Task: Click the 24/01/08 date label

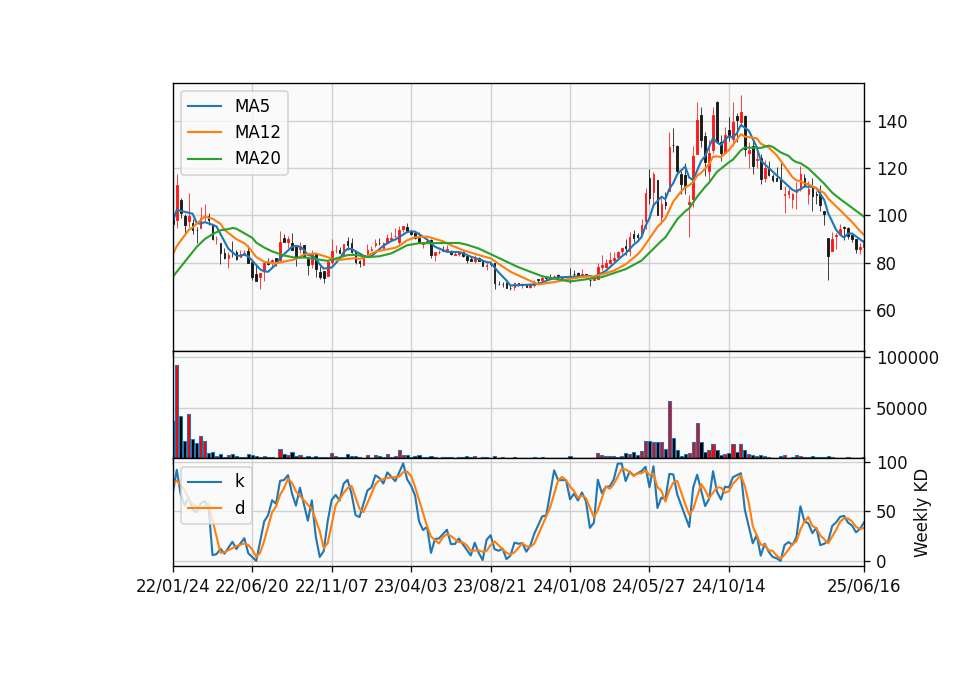Action: pyautogui.click(x=569, y=586)
